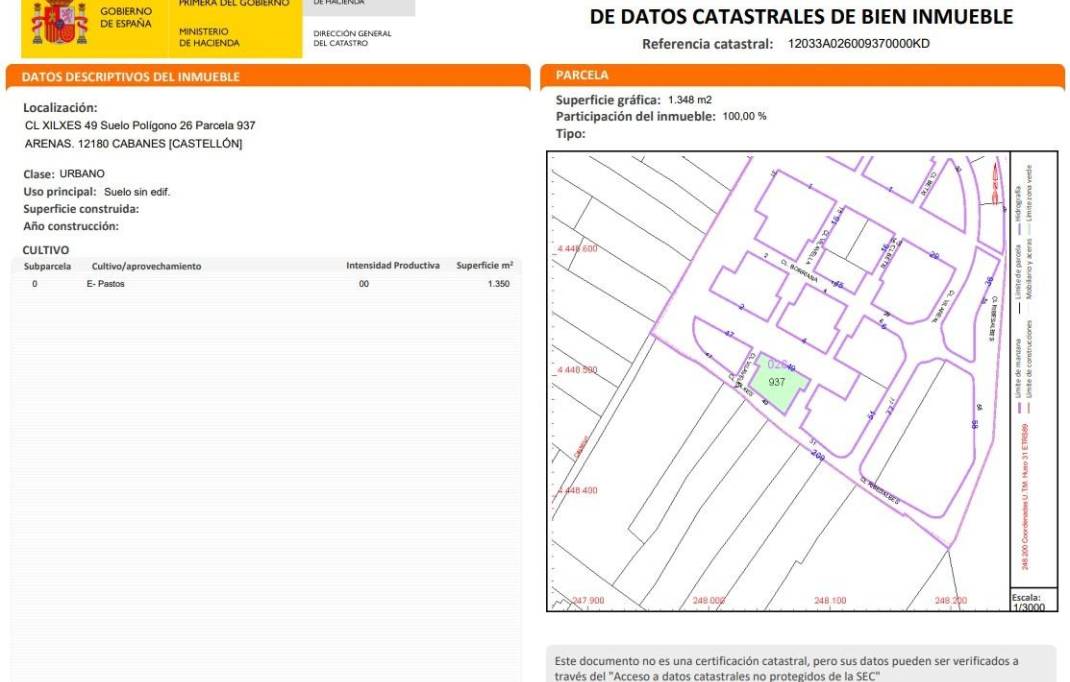
Task: Click the "CL XILXES 49" address line
Action: tap(139, 126)
